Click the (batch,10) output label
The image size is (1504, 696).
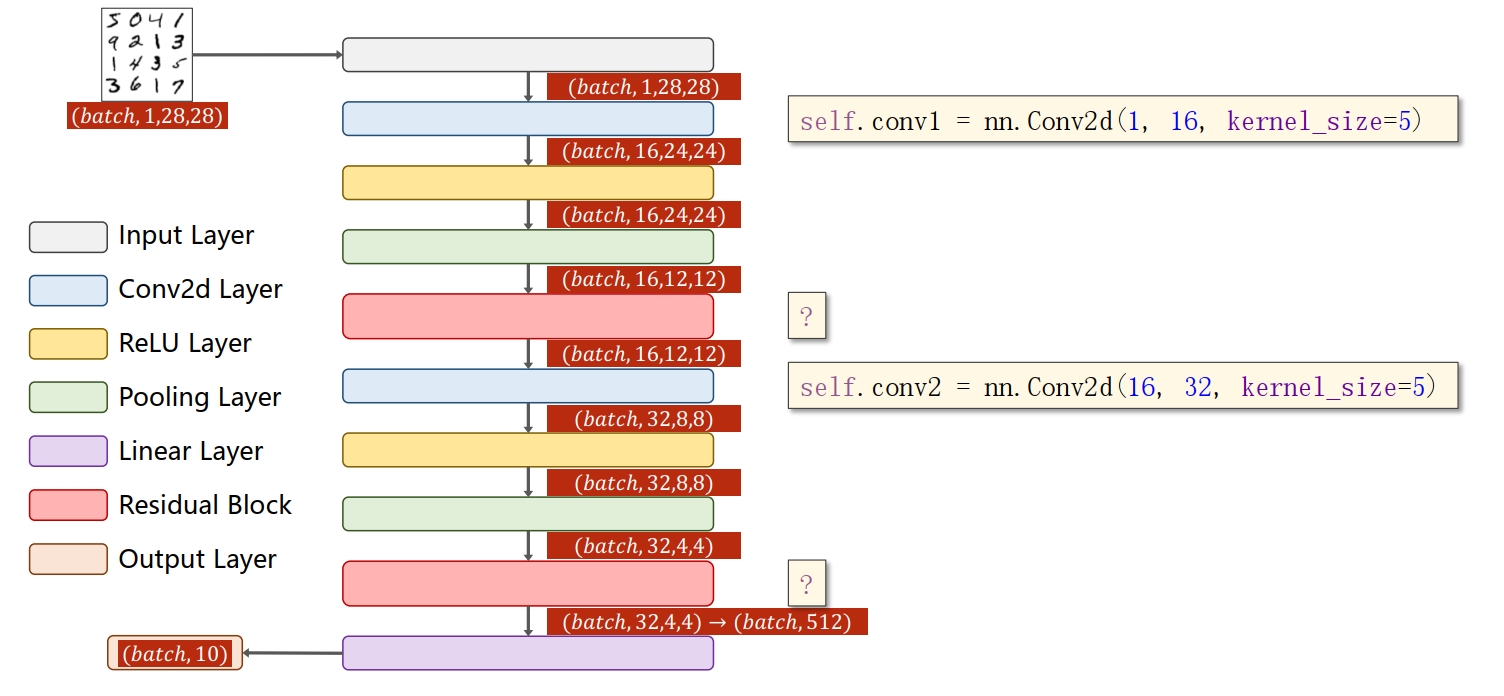pyautogui.click(x=175, y=654)
